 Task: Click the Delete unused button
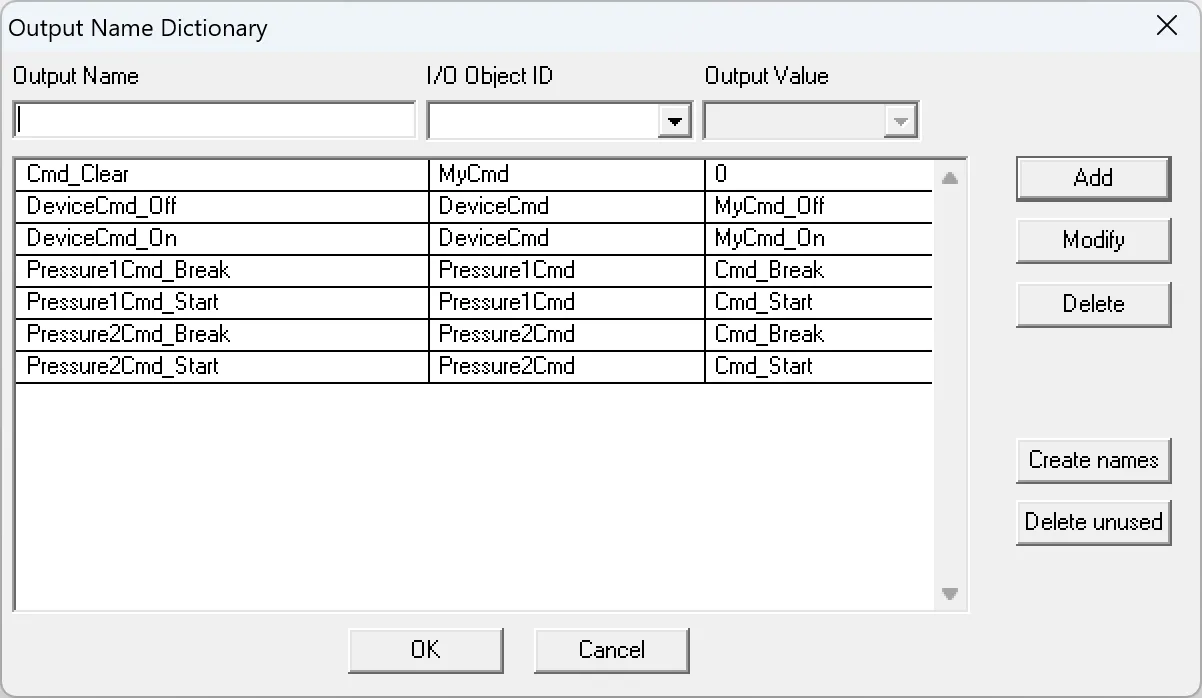[1092, 522]
